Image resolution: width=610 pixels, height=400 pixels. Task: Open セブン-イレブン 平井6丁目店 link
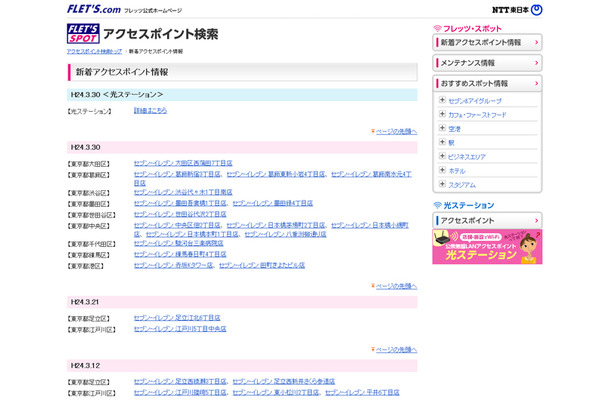[x=362, y=392]
